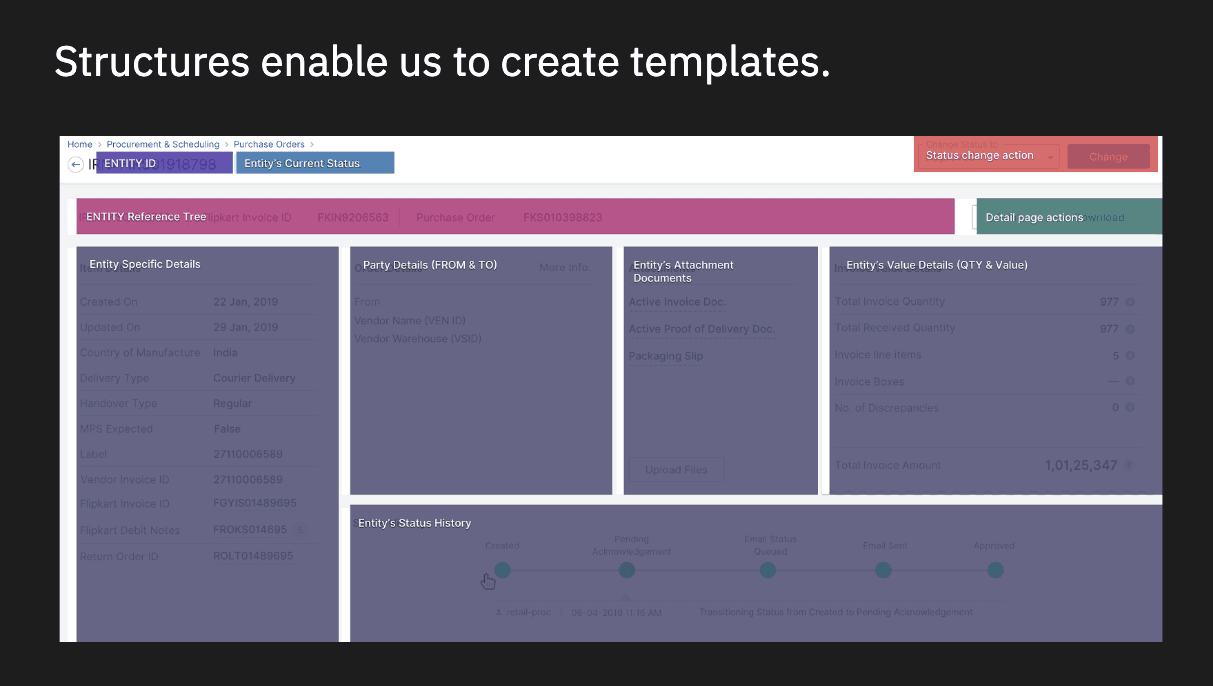Select the Email Sent status marker
Screen dimensions: 1213x686
click(883, 570)
